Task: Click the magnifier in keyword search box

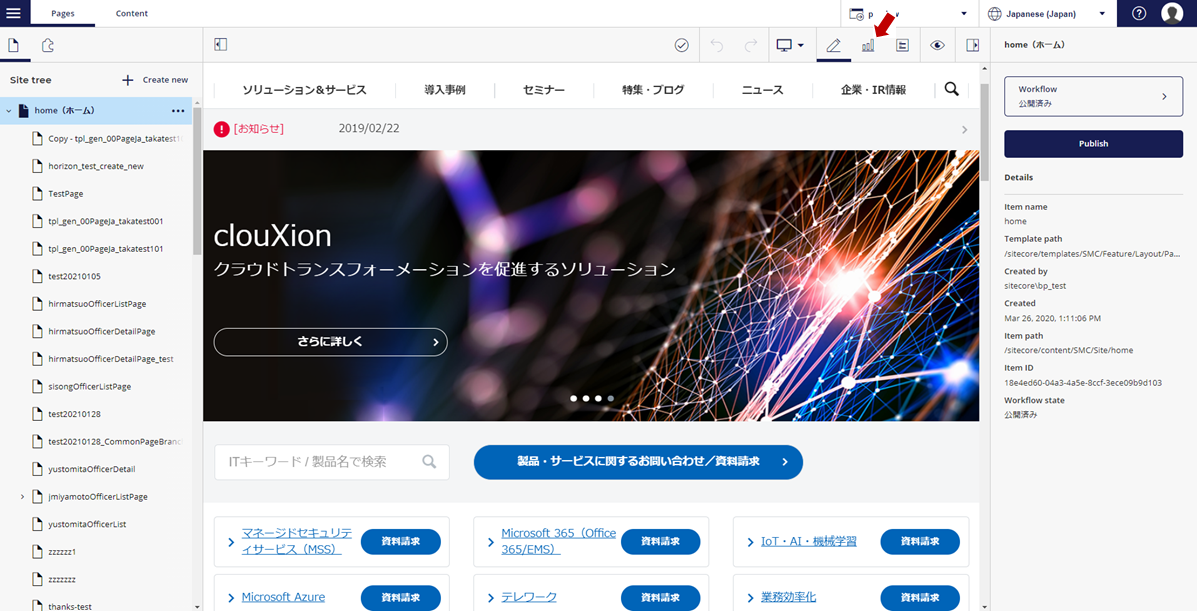Action: pos(429,461)
